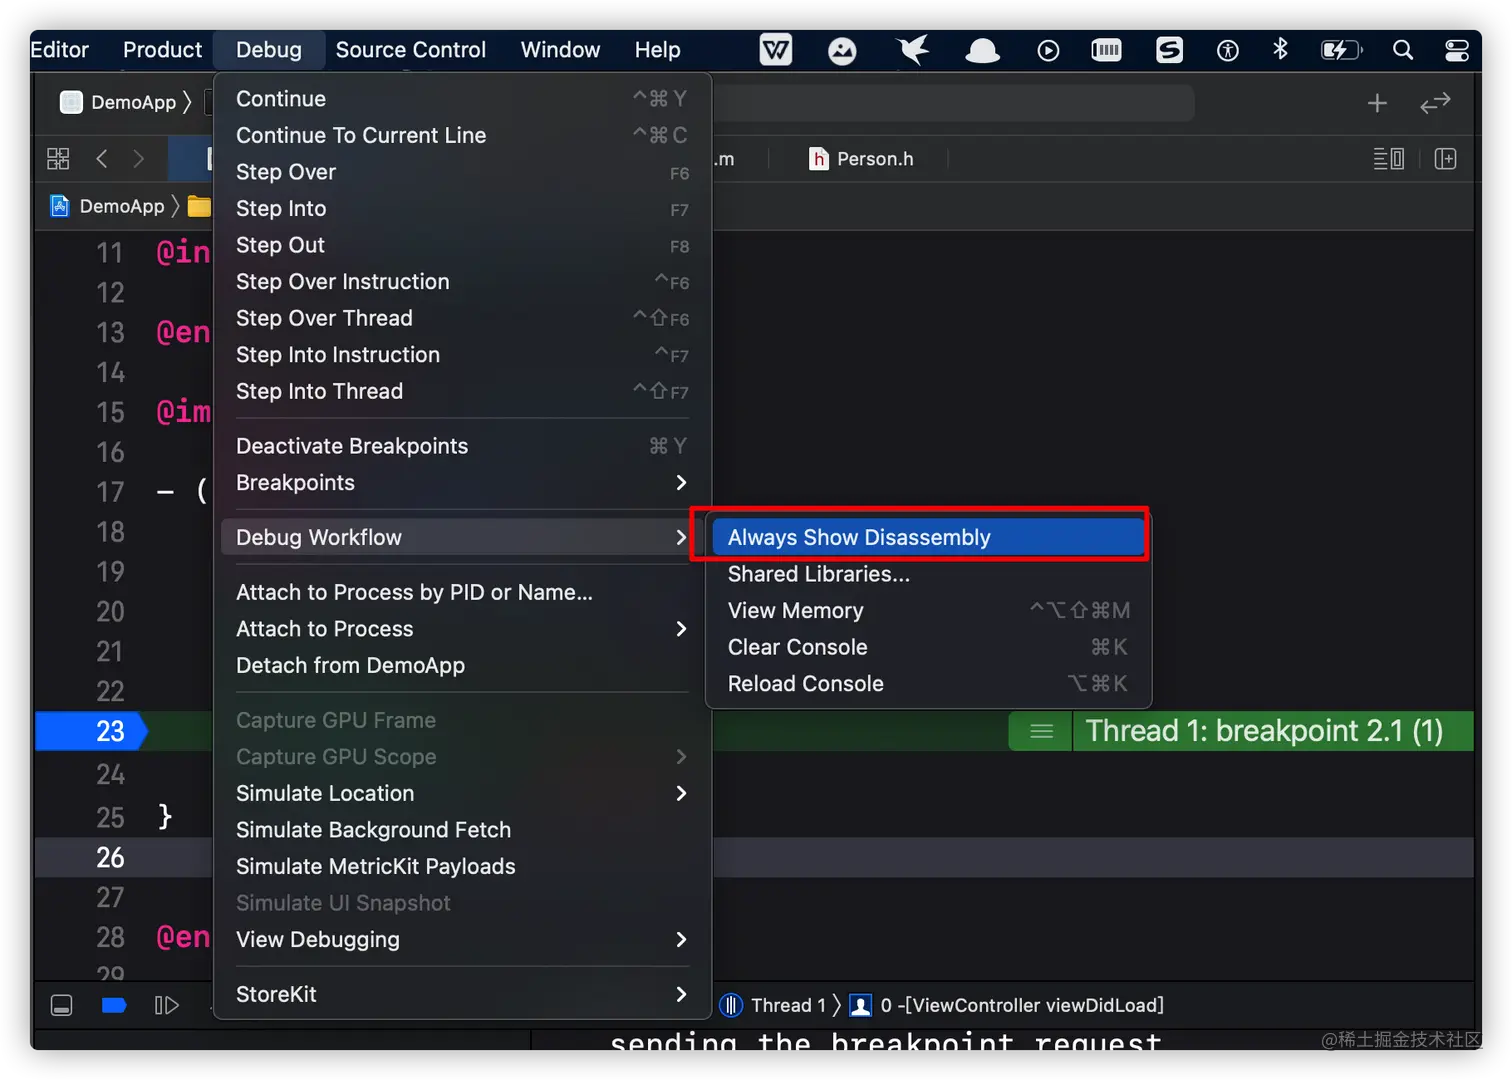Expand the Debug Workflow submenu

(x=462, y=537)
